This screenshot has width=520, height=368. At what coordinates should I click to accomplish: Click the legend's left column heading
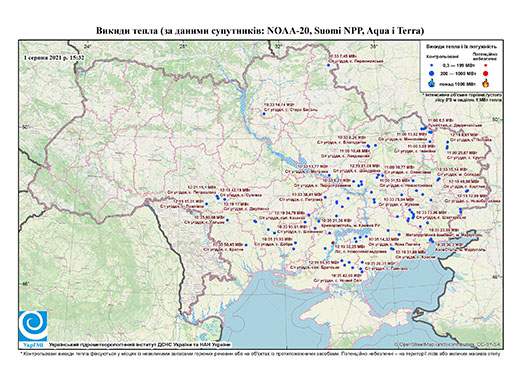[443, 56]
